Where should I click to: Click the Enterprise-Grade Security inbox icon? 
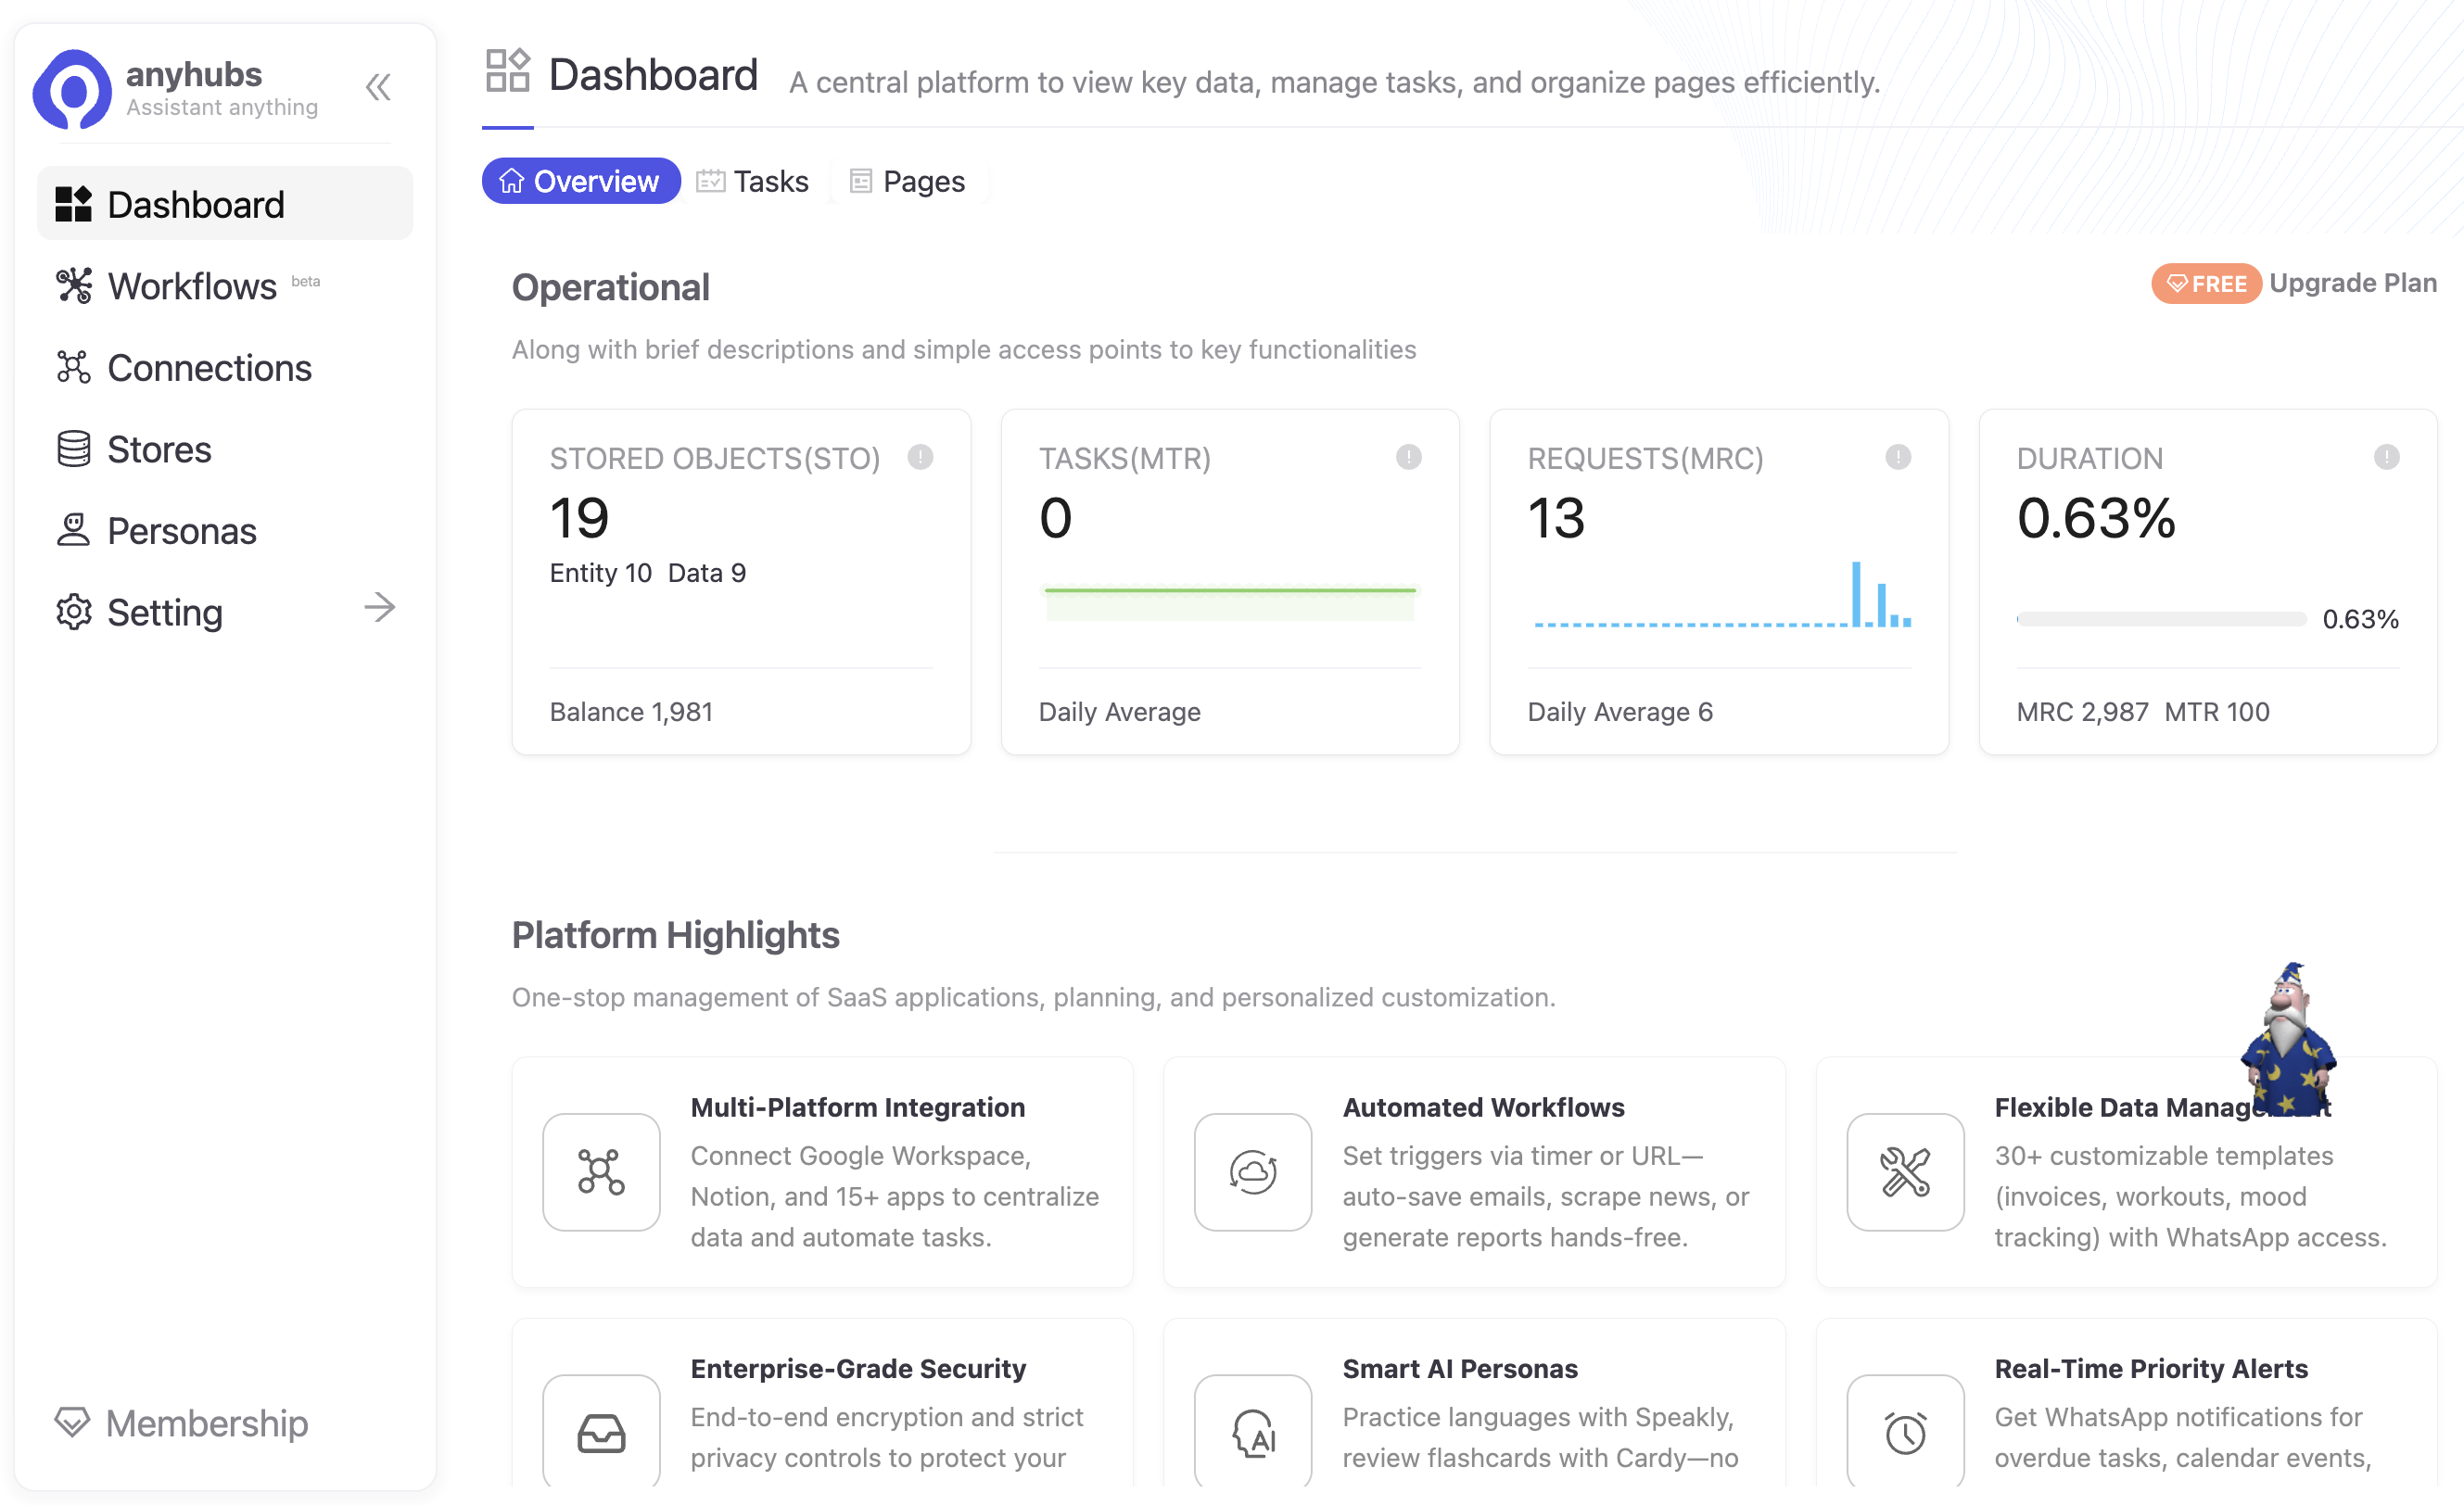(x=601, y=1433)
